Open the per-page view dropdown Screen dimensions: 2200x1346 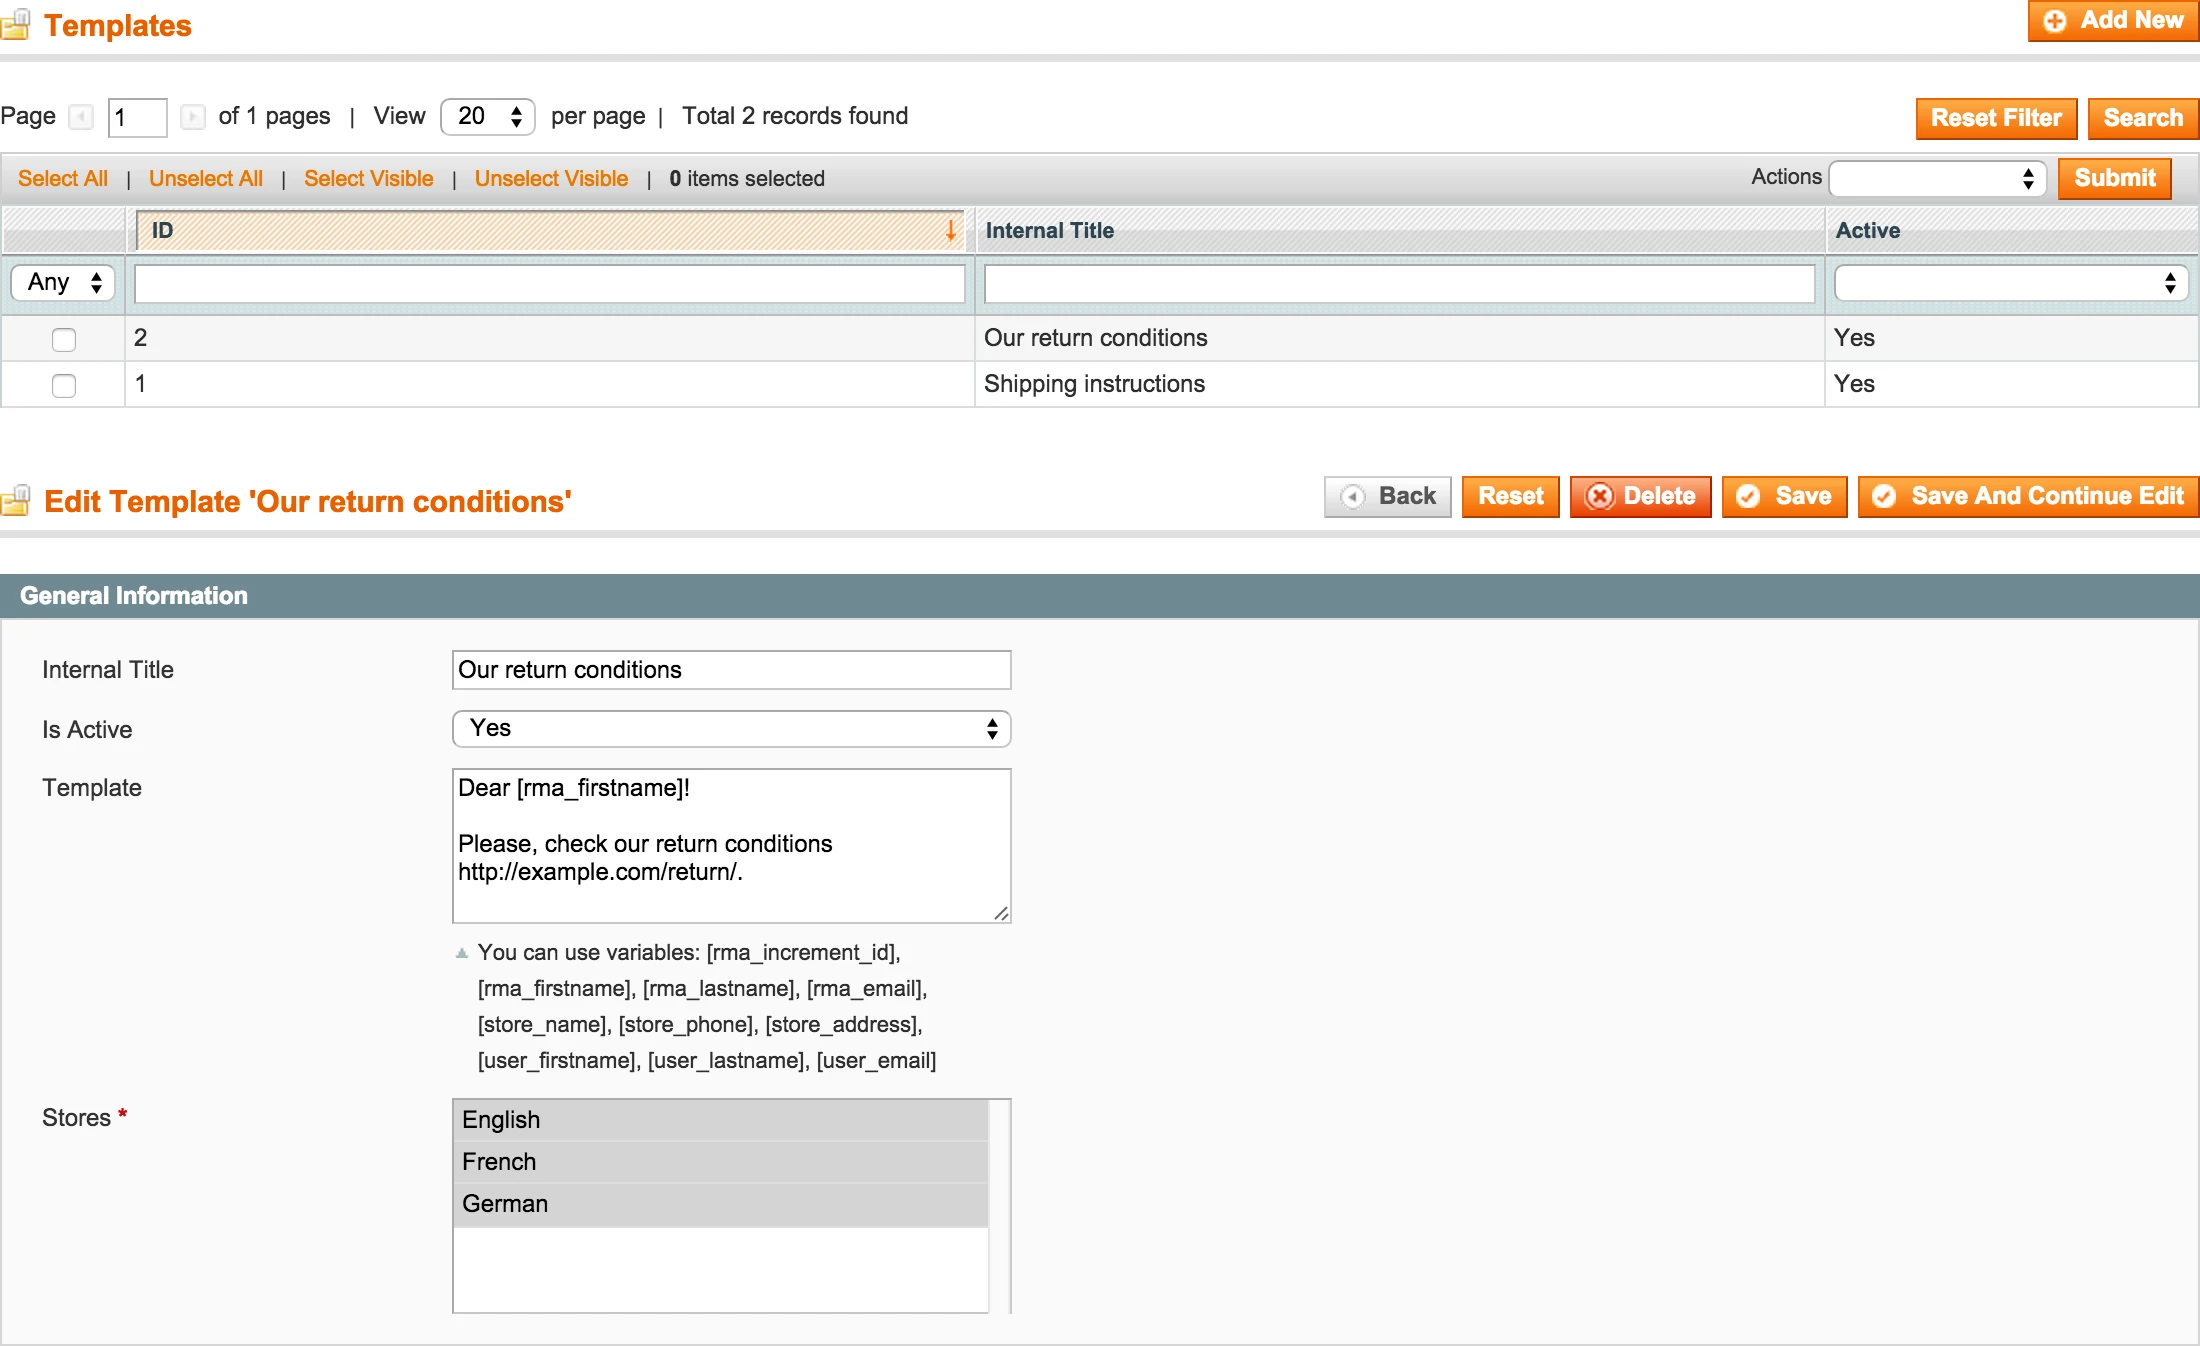487,116
